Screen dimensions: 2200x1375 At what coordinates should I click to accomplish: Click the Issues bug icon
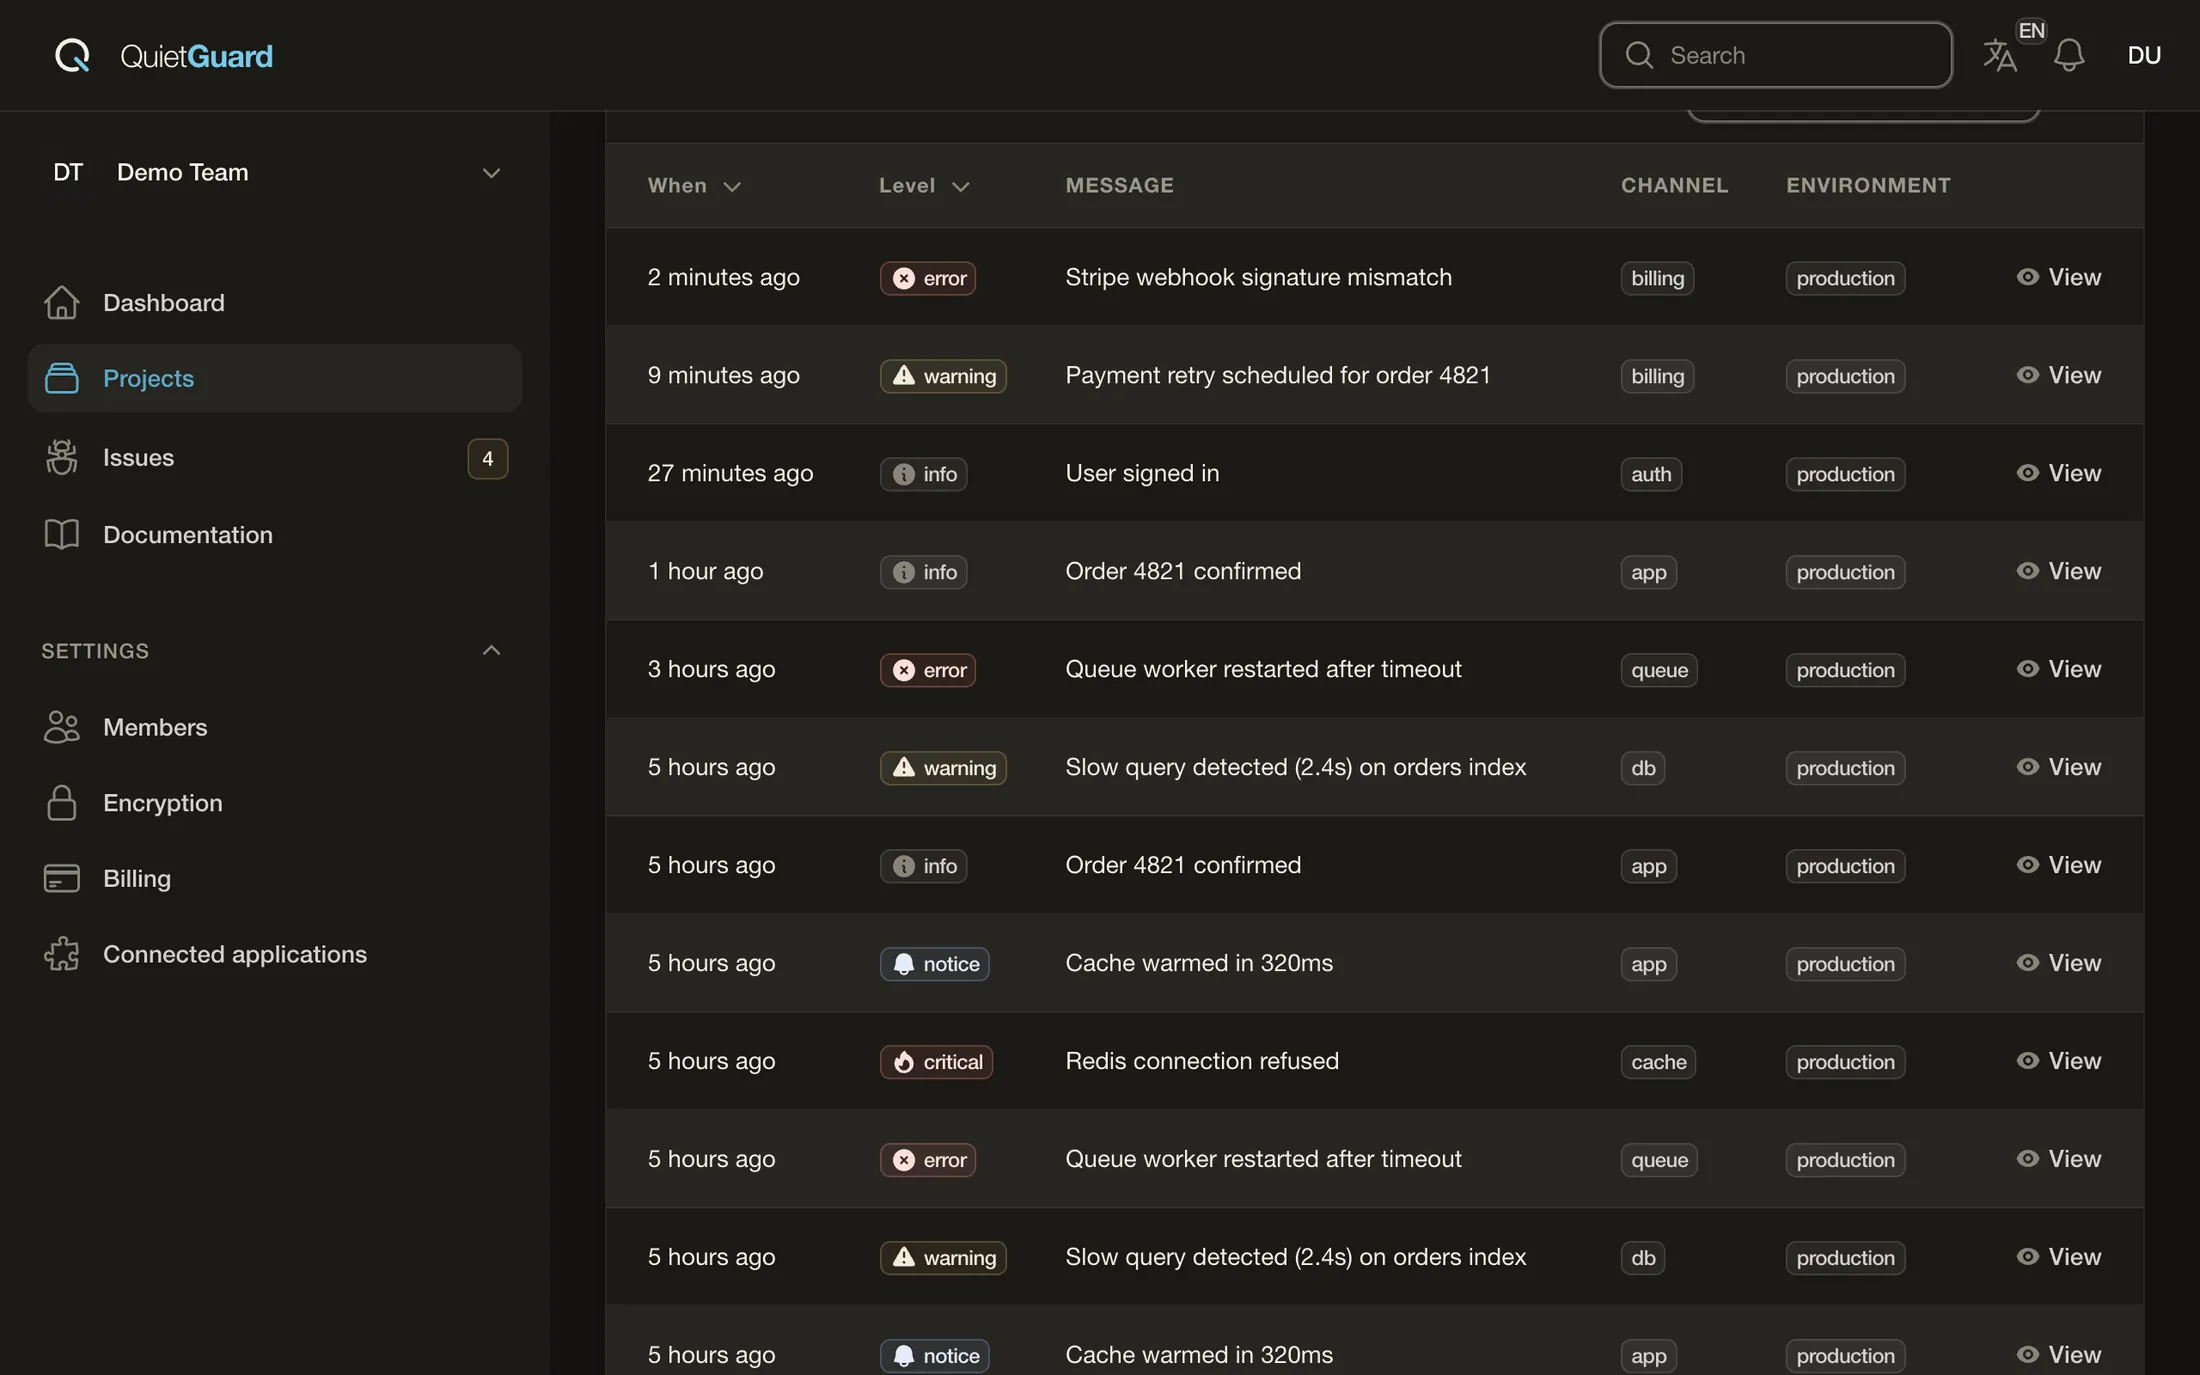pos(62,457)
